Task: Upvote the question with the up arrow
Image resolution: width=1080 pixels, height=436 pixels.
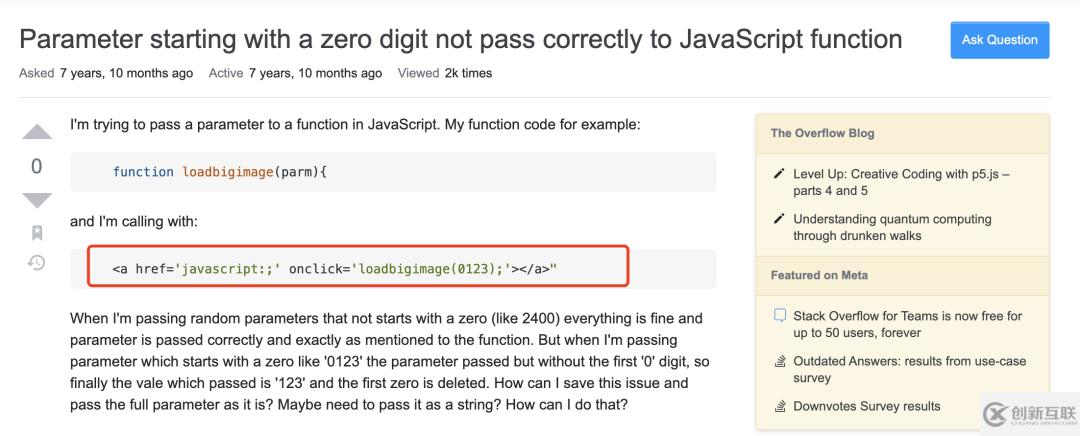Action: click(x=37, y=132)
